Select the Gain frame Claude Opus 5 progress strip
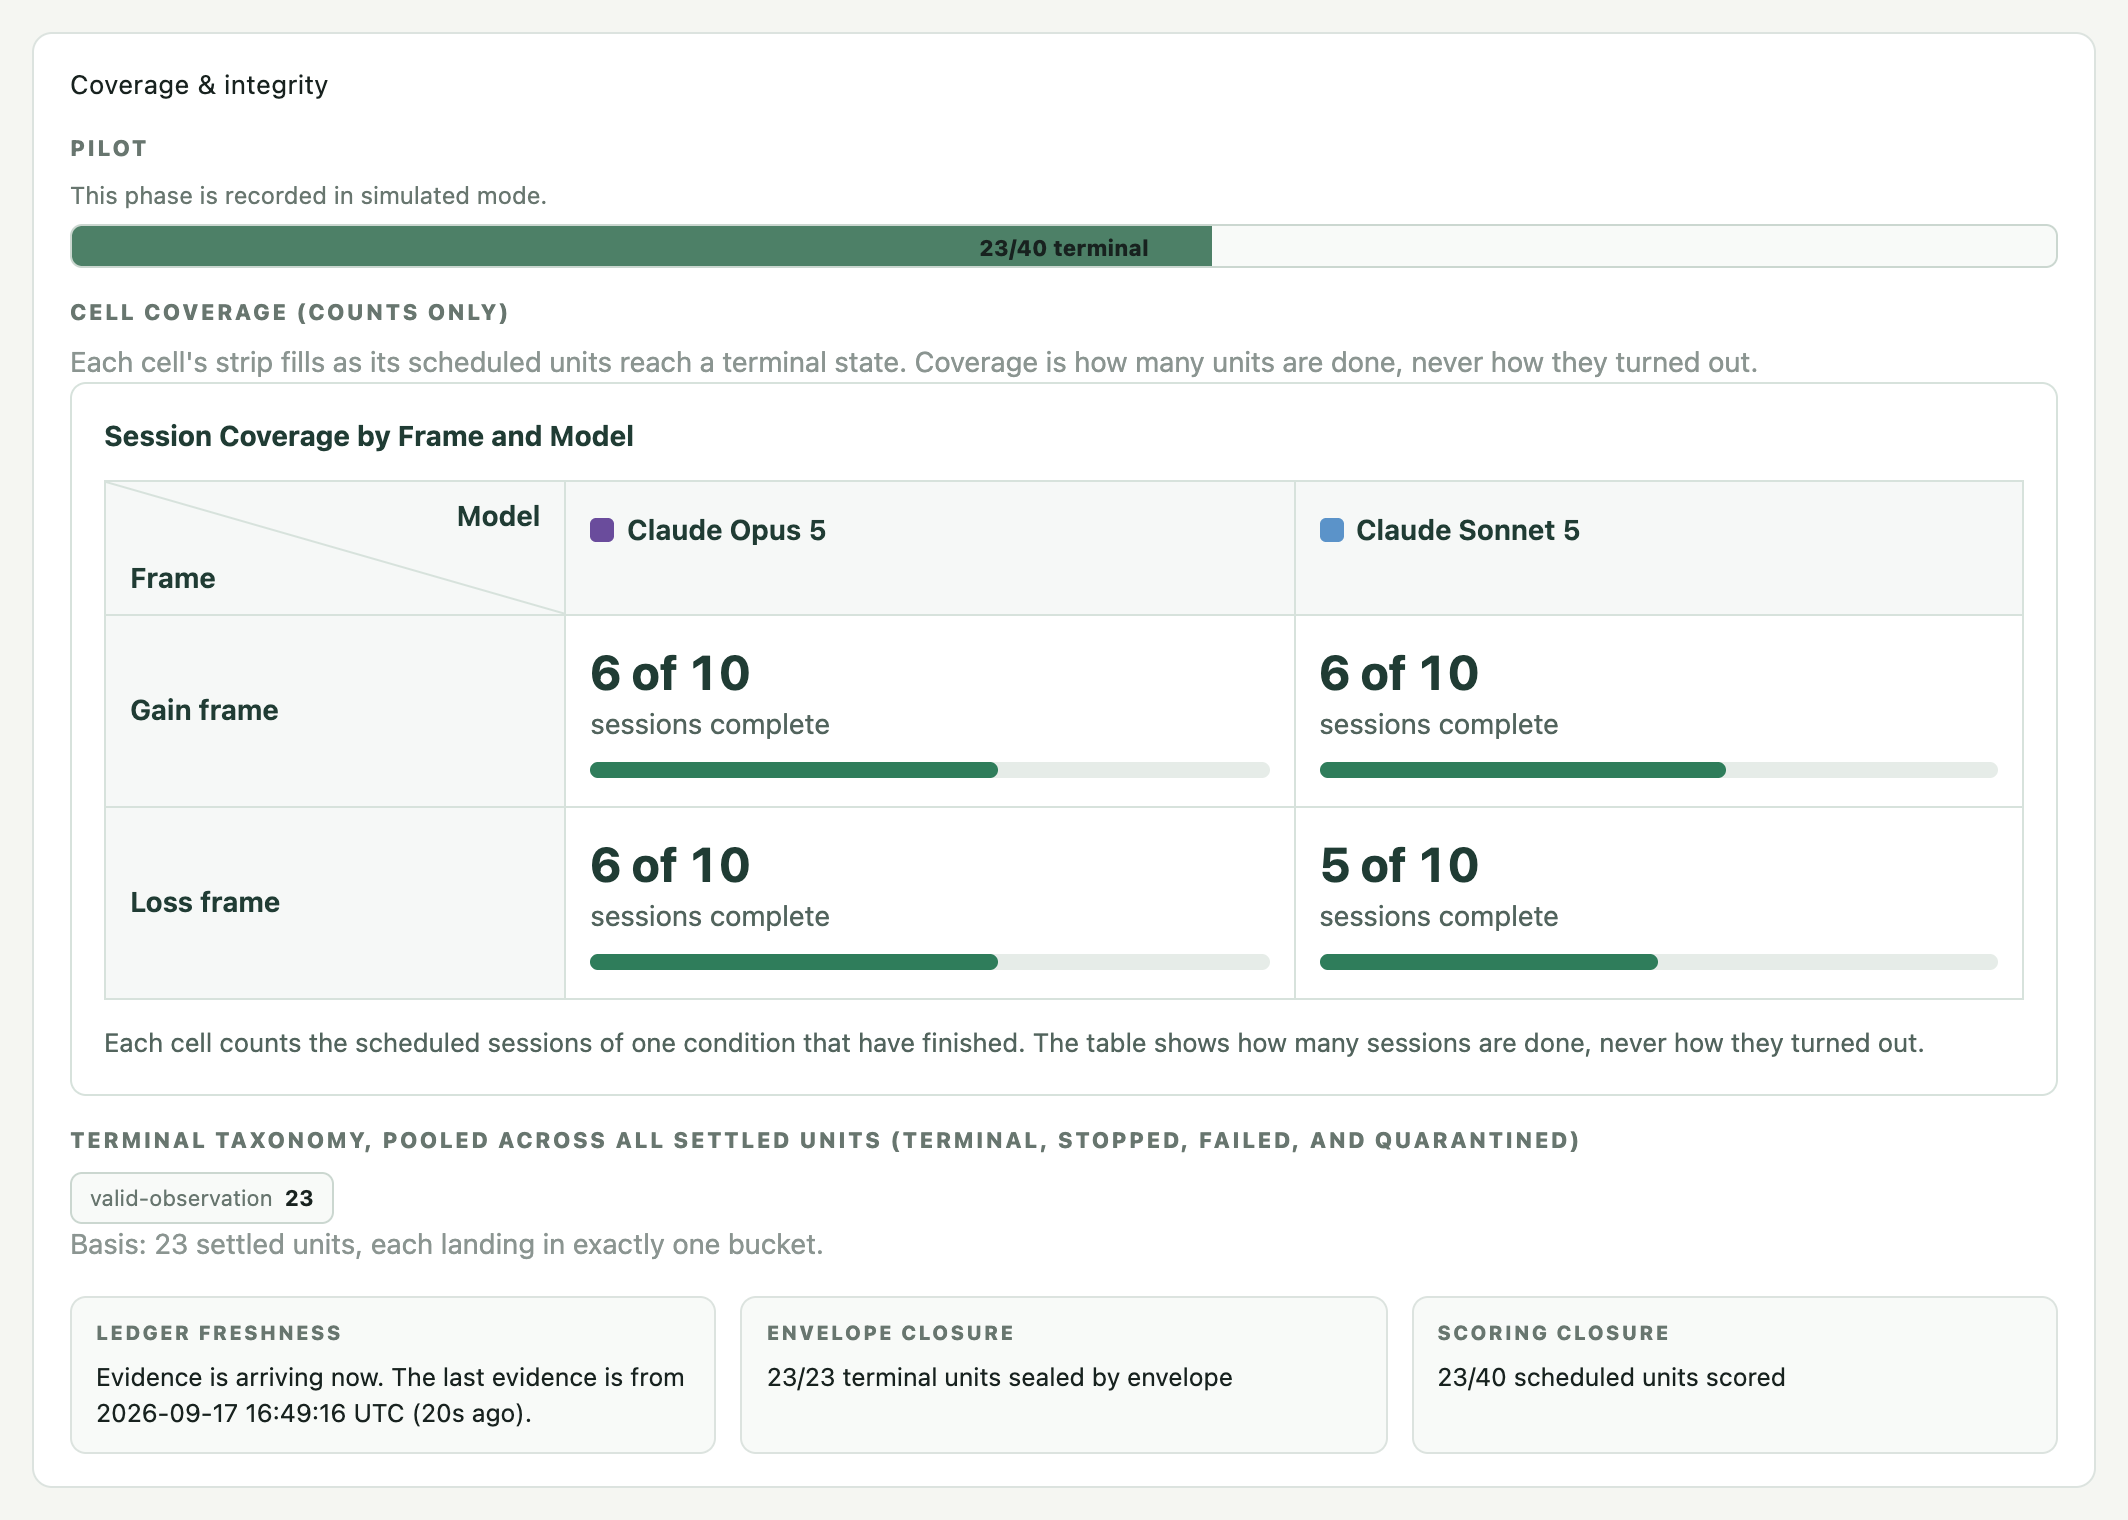This screenshot has width=2128, height=1520. 930,770
